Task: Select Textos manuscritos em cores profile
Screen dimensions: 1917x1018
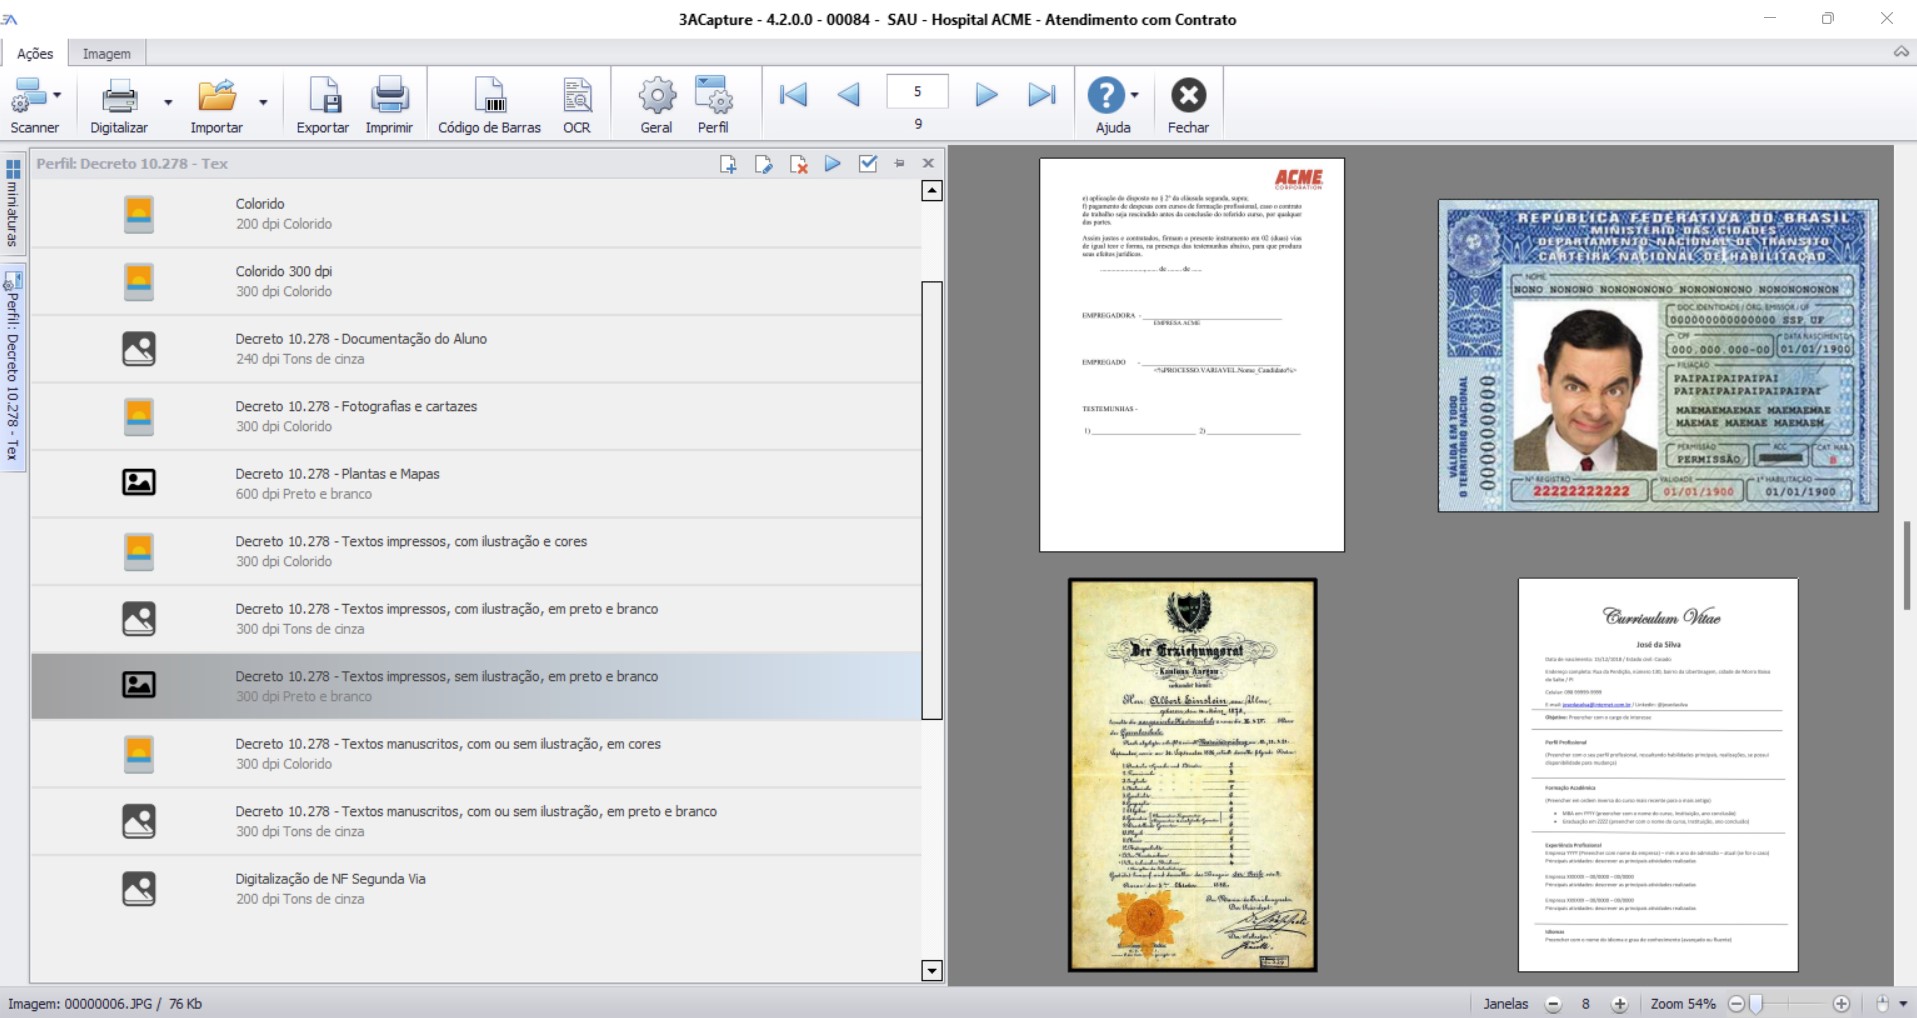Action: coord(476,754)
